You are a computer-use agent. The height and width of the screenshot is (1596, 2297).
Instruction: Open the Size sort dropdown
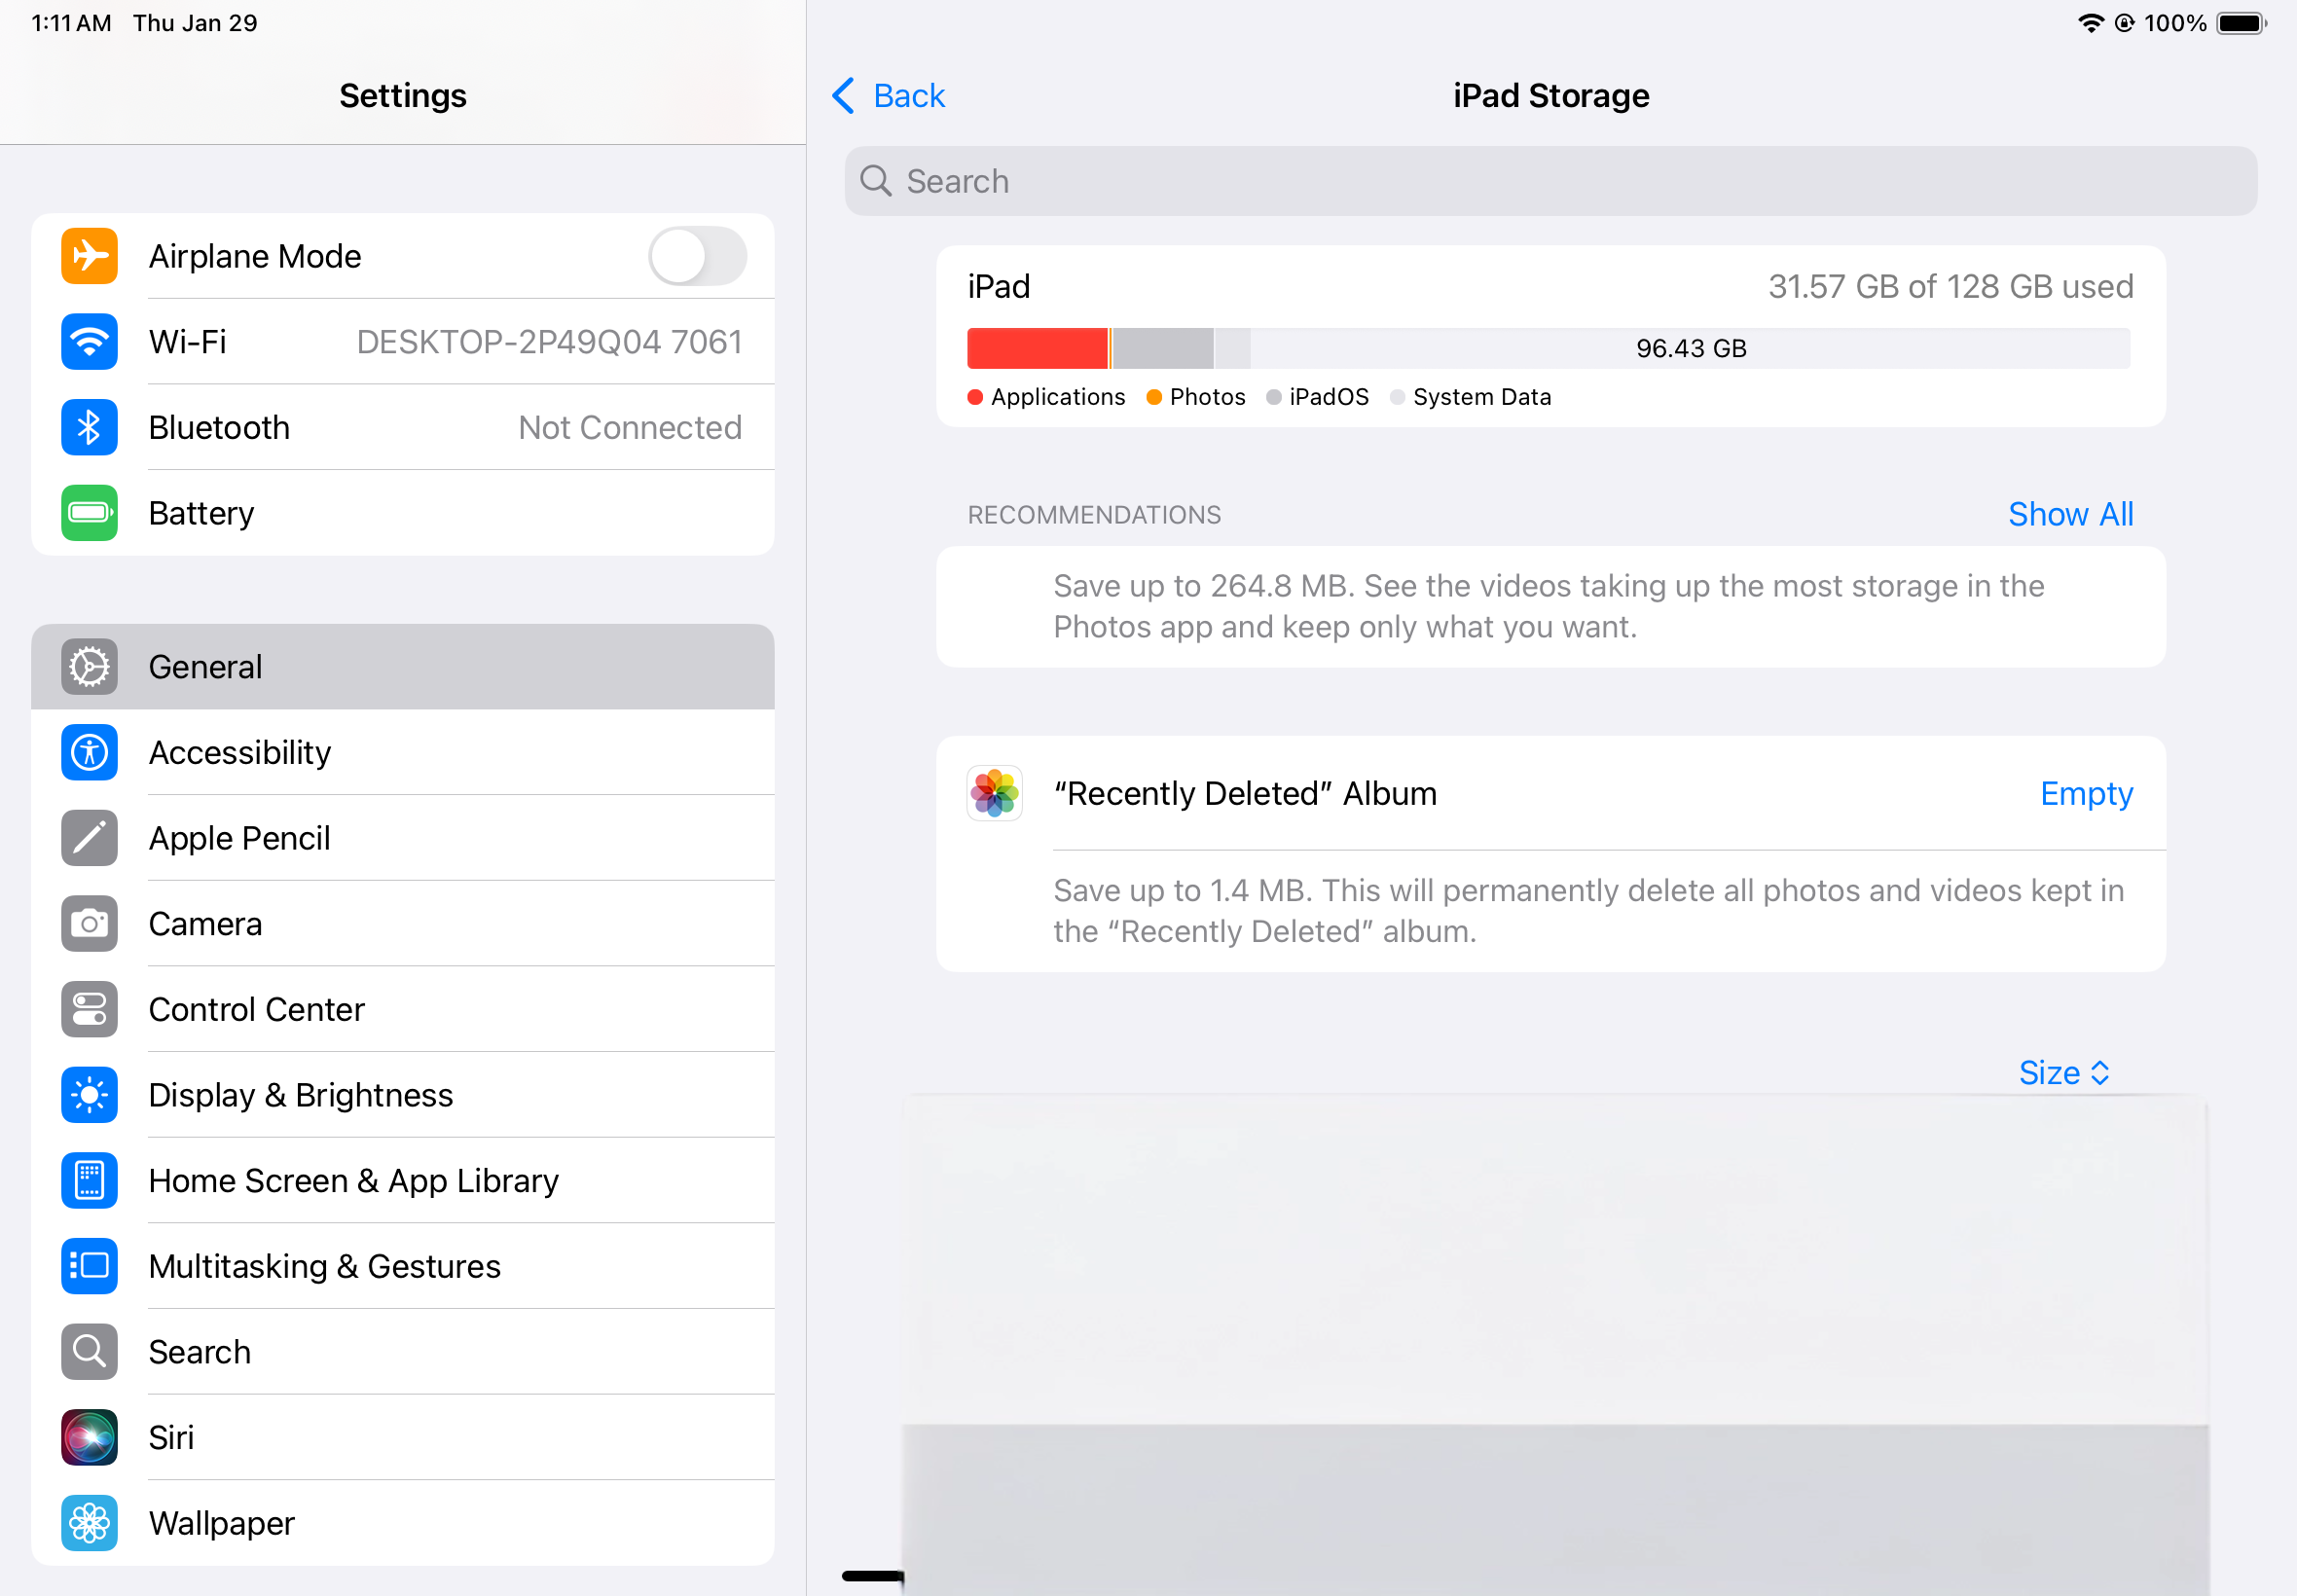[2064, 1073]
